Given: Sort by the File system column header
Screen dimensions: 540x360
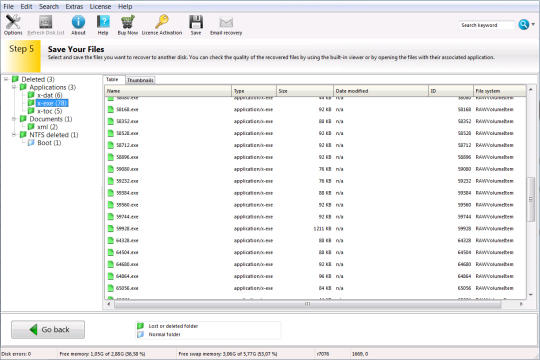Looking at the screenshot, I should [500, 91].
